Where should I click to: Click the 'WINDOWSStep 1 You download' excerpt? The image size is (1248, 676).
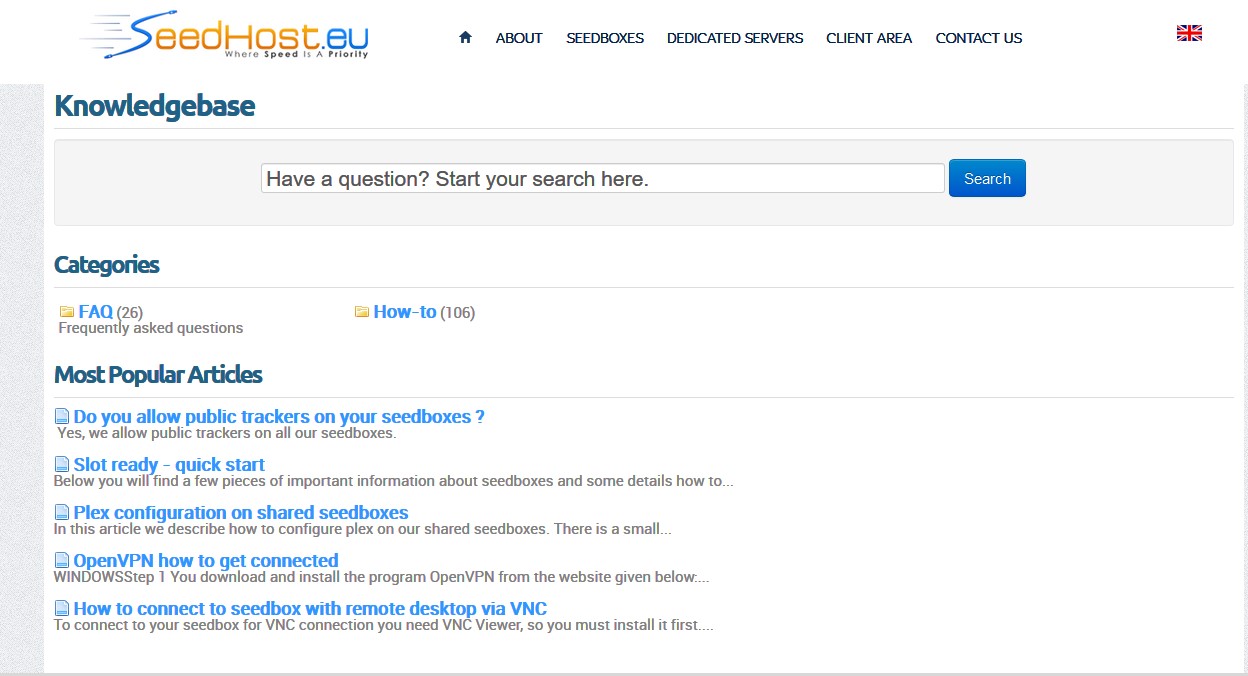pos(382,577)
